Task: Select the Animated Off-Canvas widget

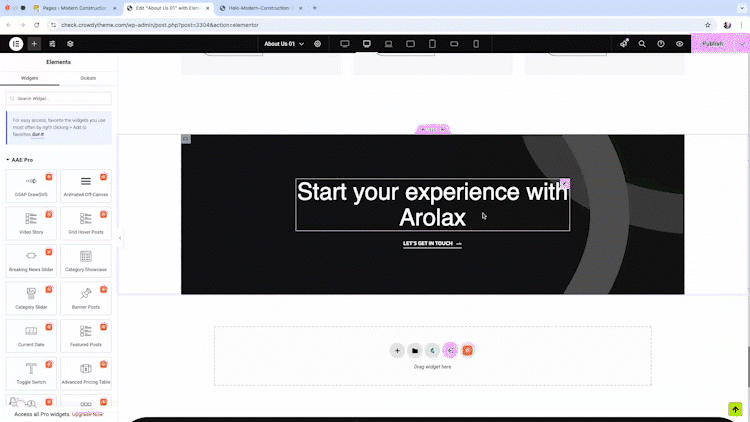Action: (86, 186)
